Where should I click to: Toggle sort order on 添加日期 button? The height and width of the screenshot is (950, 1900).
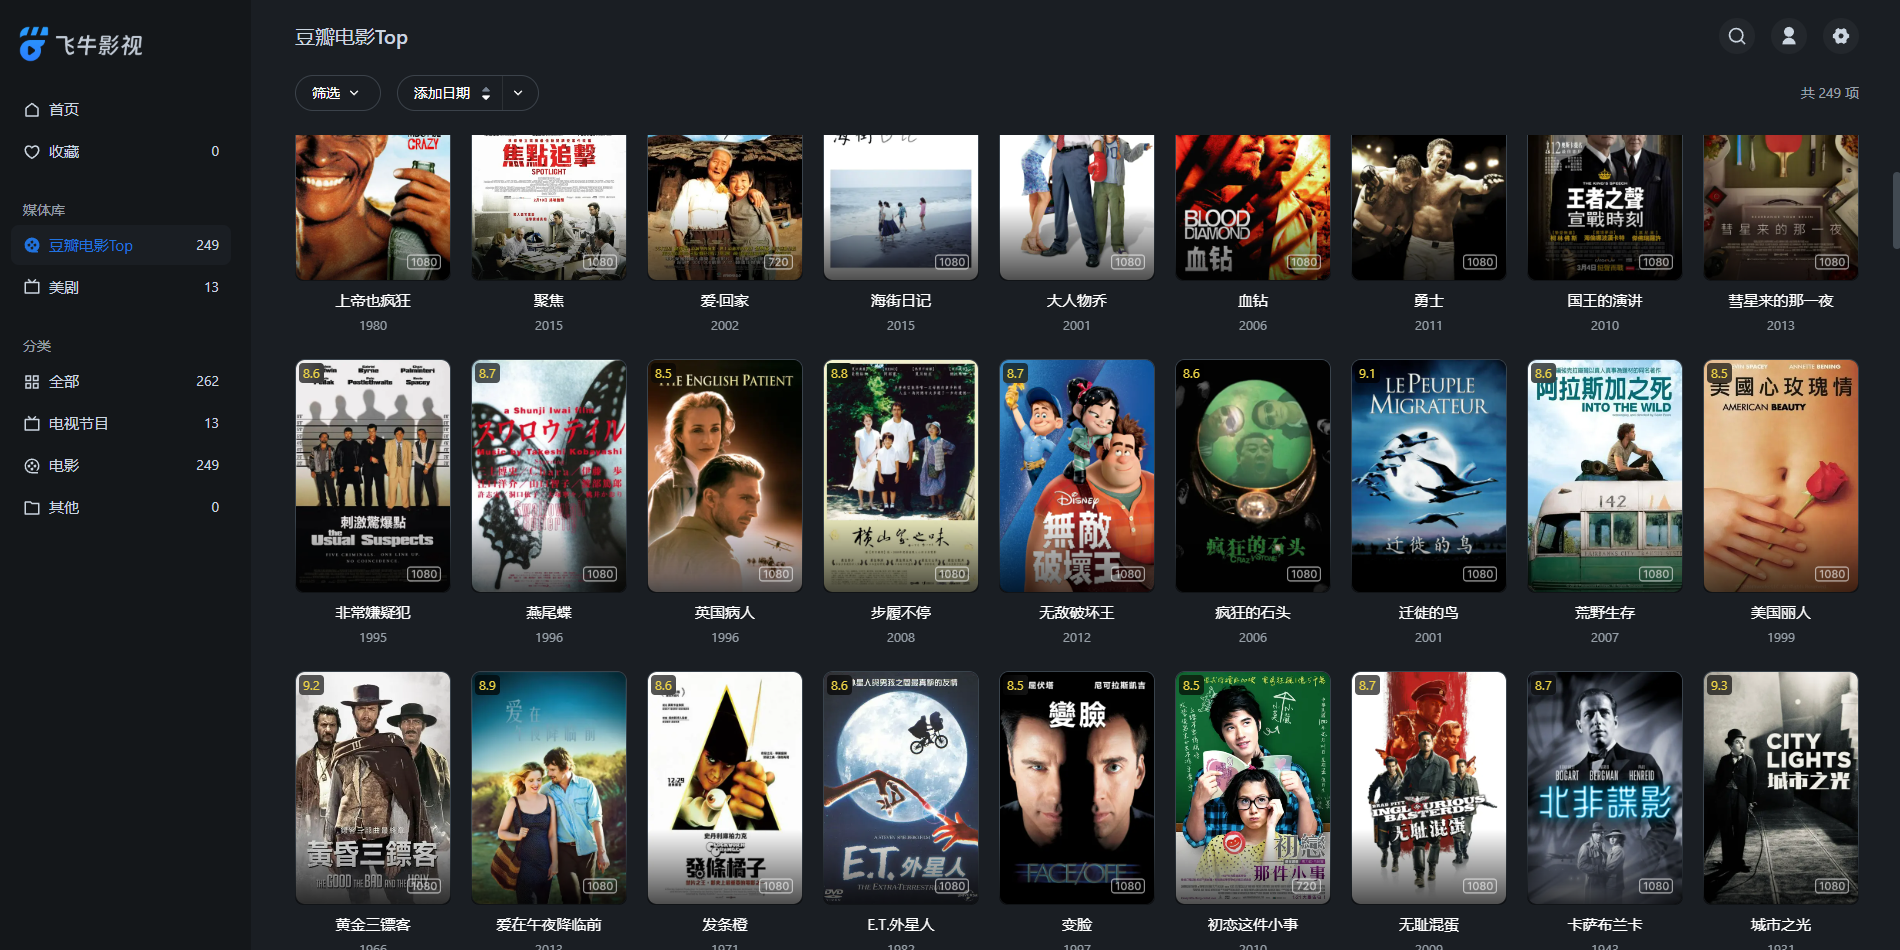(450, 93)
